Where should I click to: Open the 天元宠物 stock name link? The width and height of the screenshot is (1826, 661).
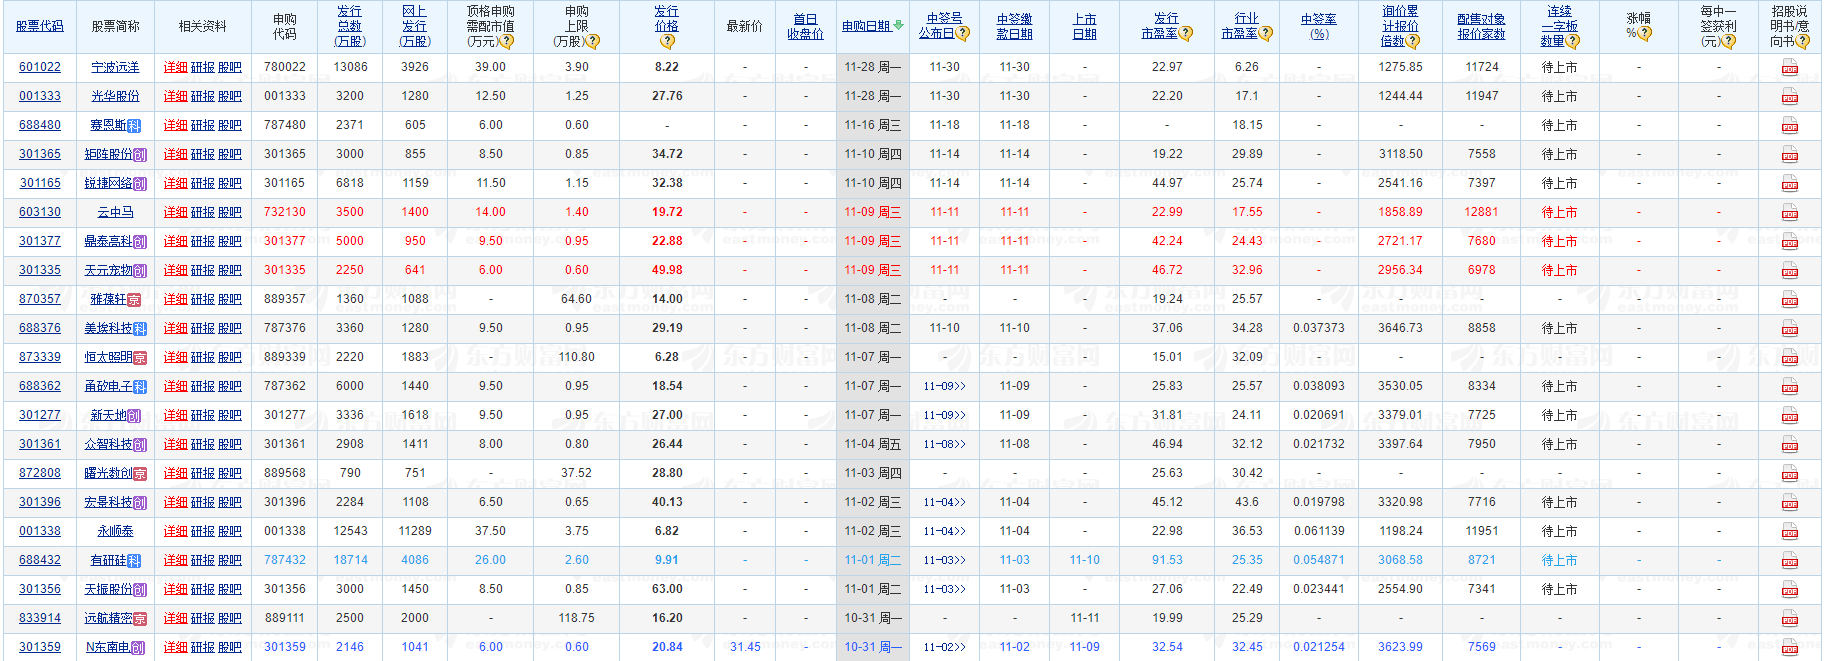click(x=108, y=270)
